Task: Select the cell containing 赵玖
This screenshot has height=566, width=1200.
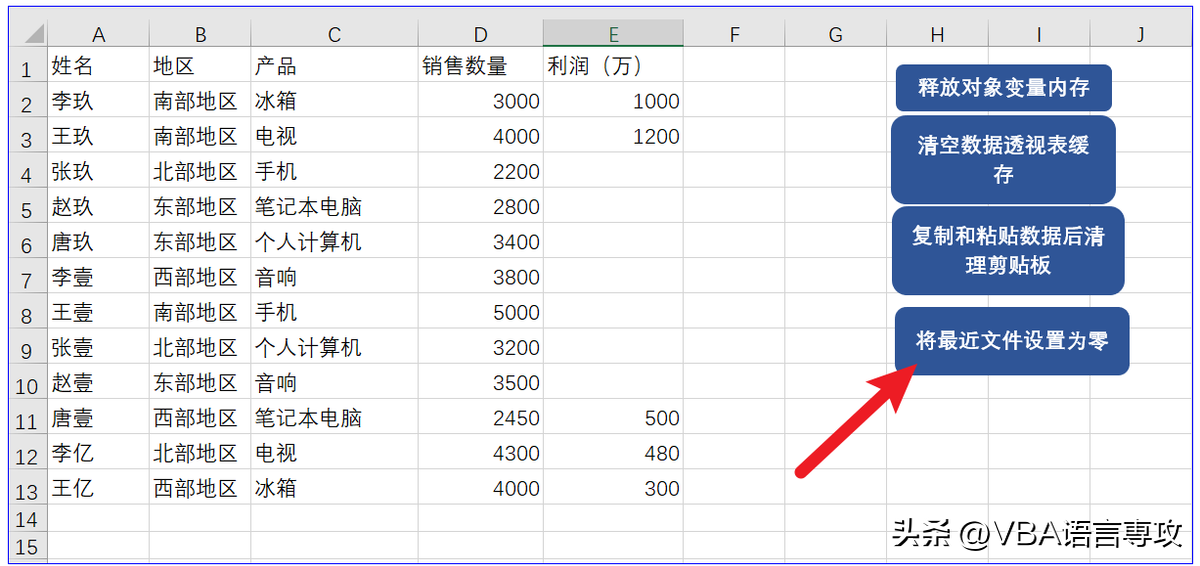Action: [x=99, y=207]
